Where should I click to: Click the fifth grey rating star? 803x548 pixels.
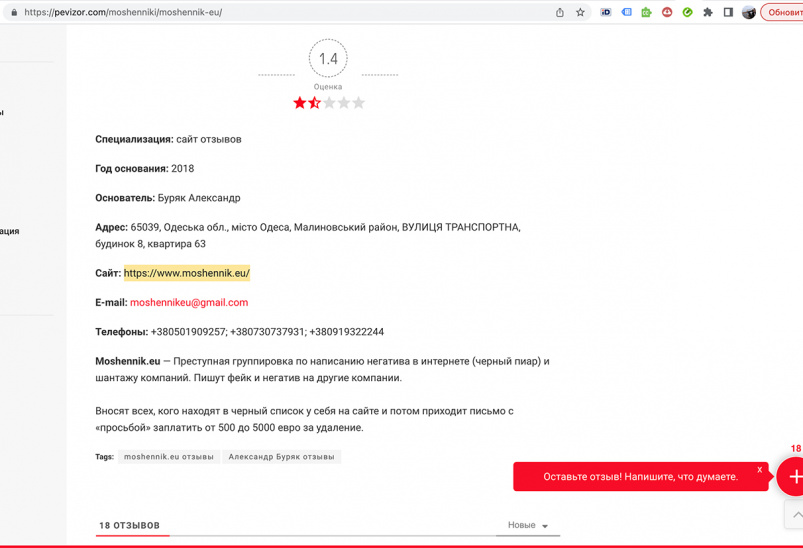click(x=359, y=103)
